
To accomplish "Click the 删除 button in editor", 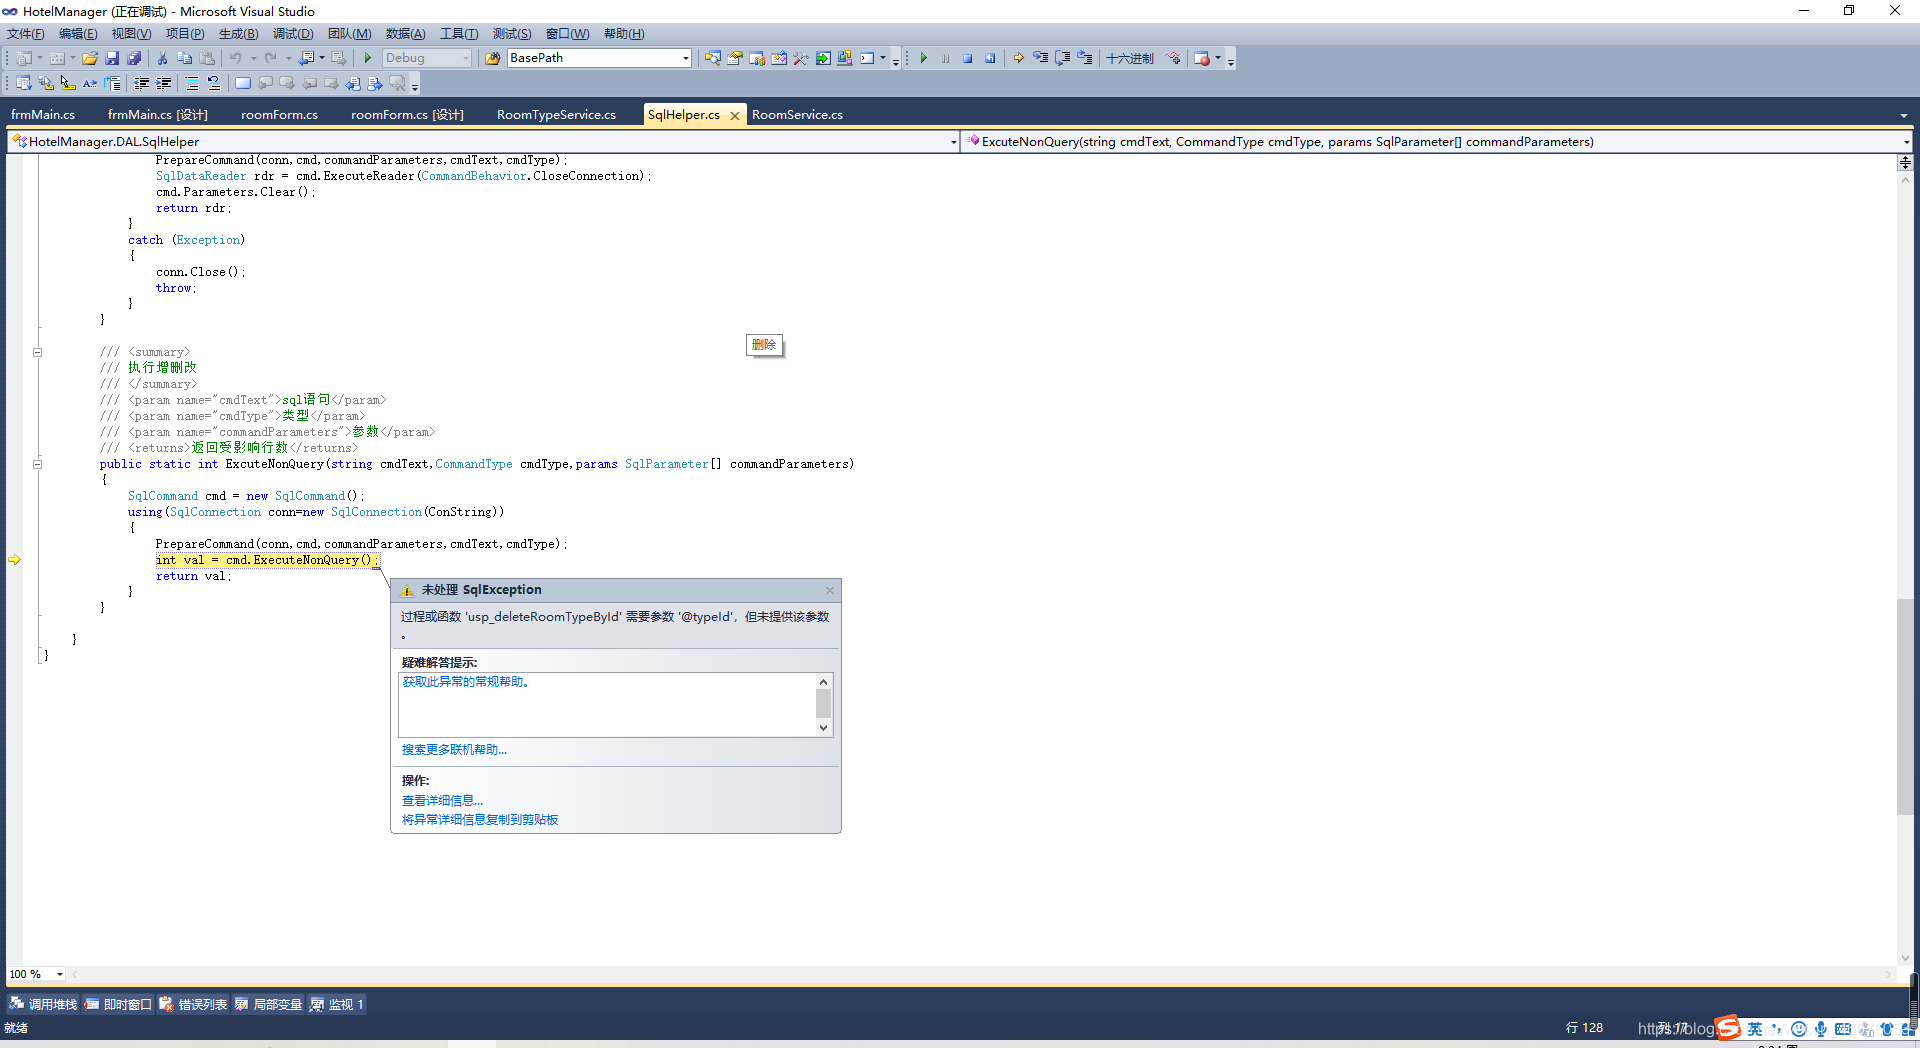I will [x=764, y=345].
